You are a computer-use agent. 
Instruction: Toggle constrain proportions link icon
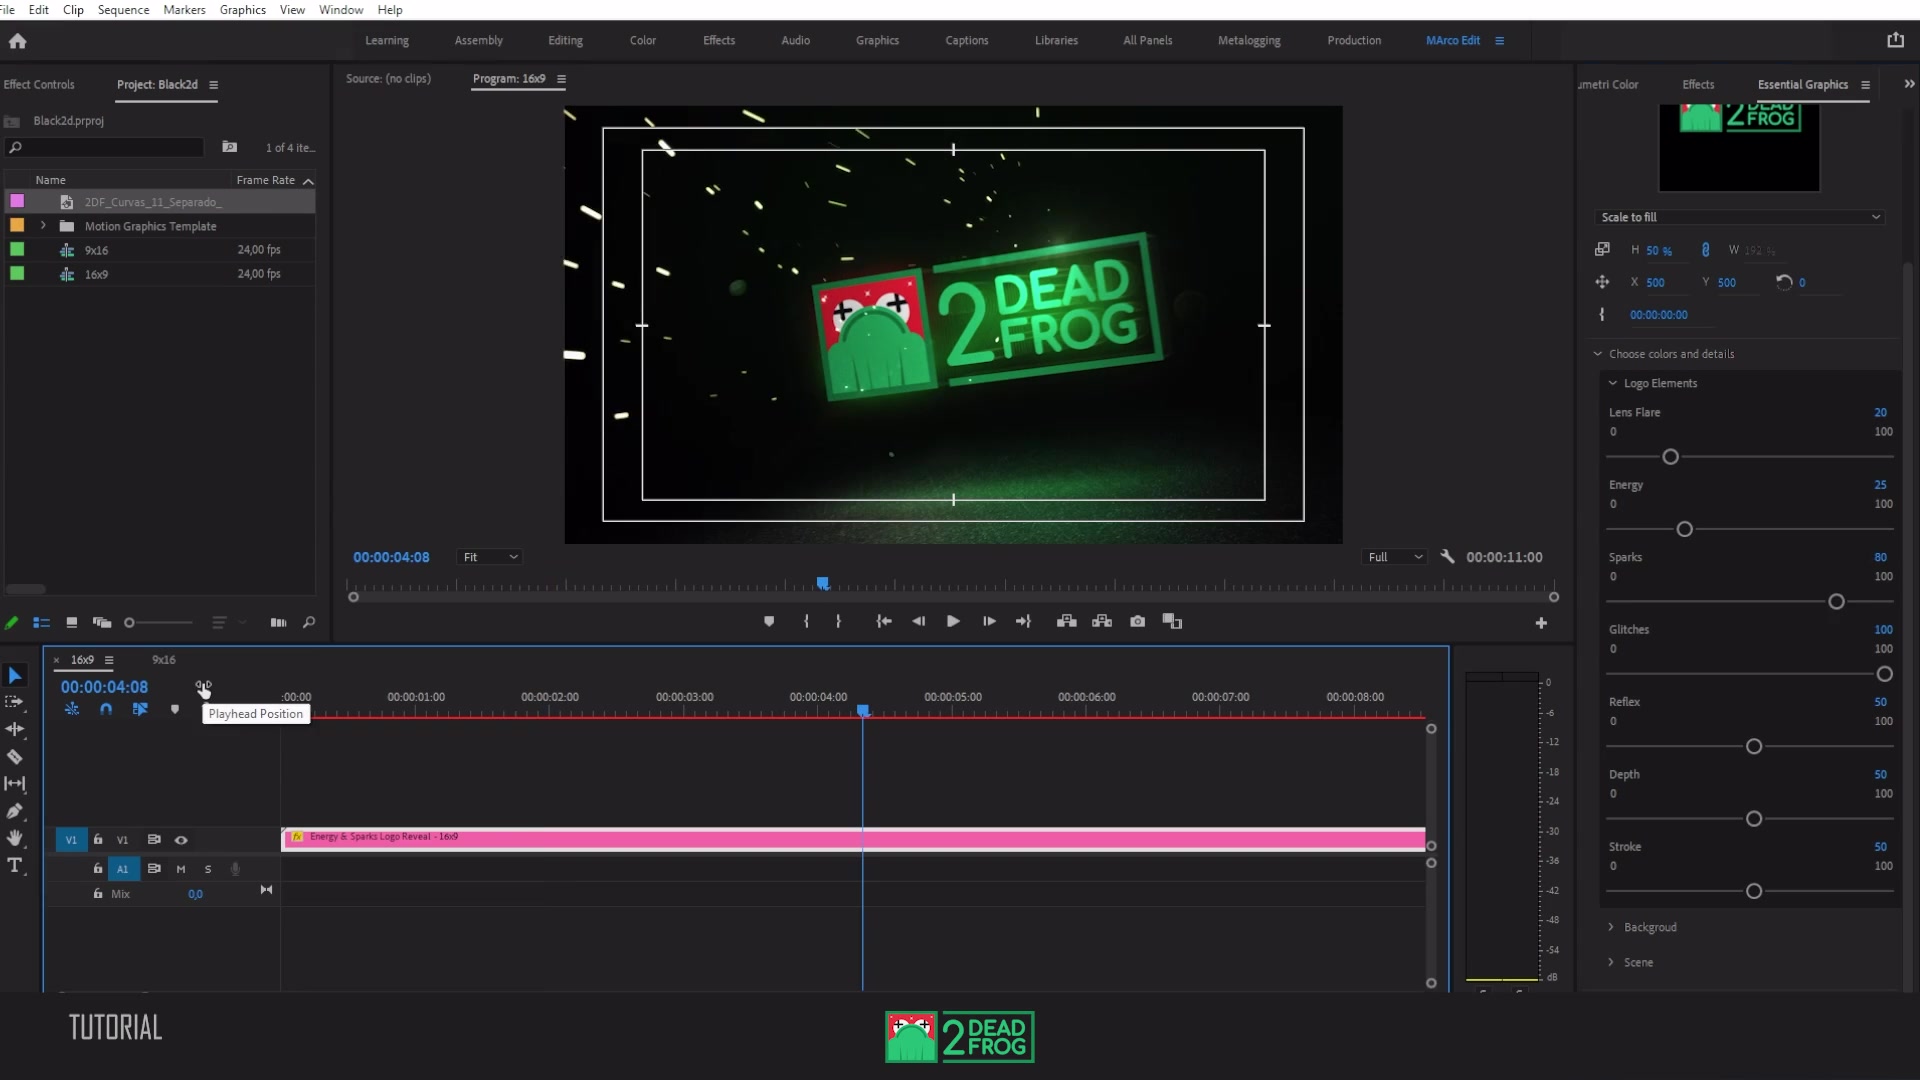pyautogui.click(x=1705, y=250)
